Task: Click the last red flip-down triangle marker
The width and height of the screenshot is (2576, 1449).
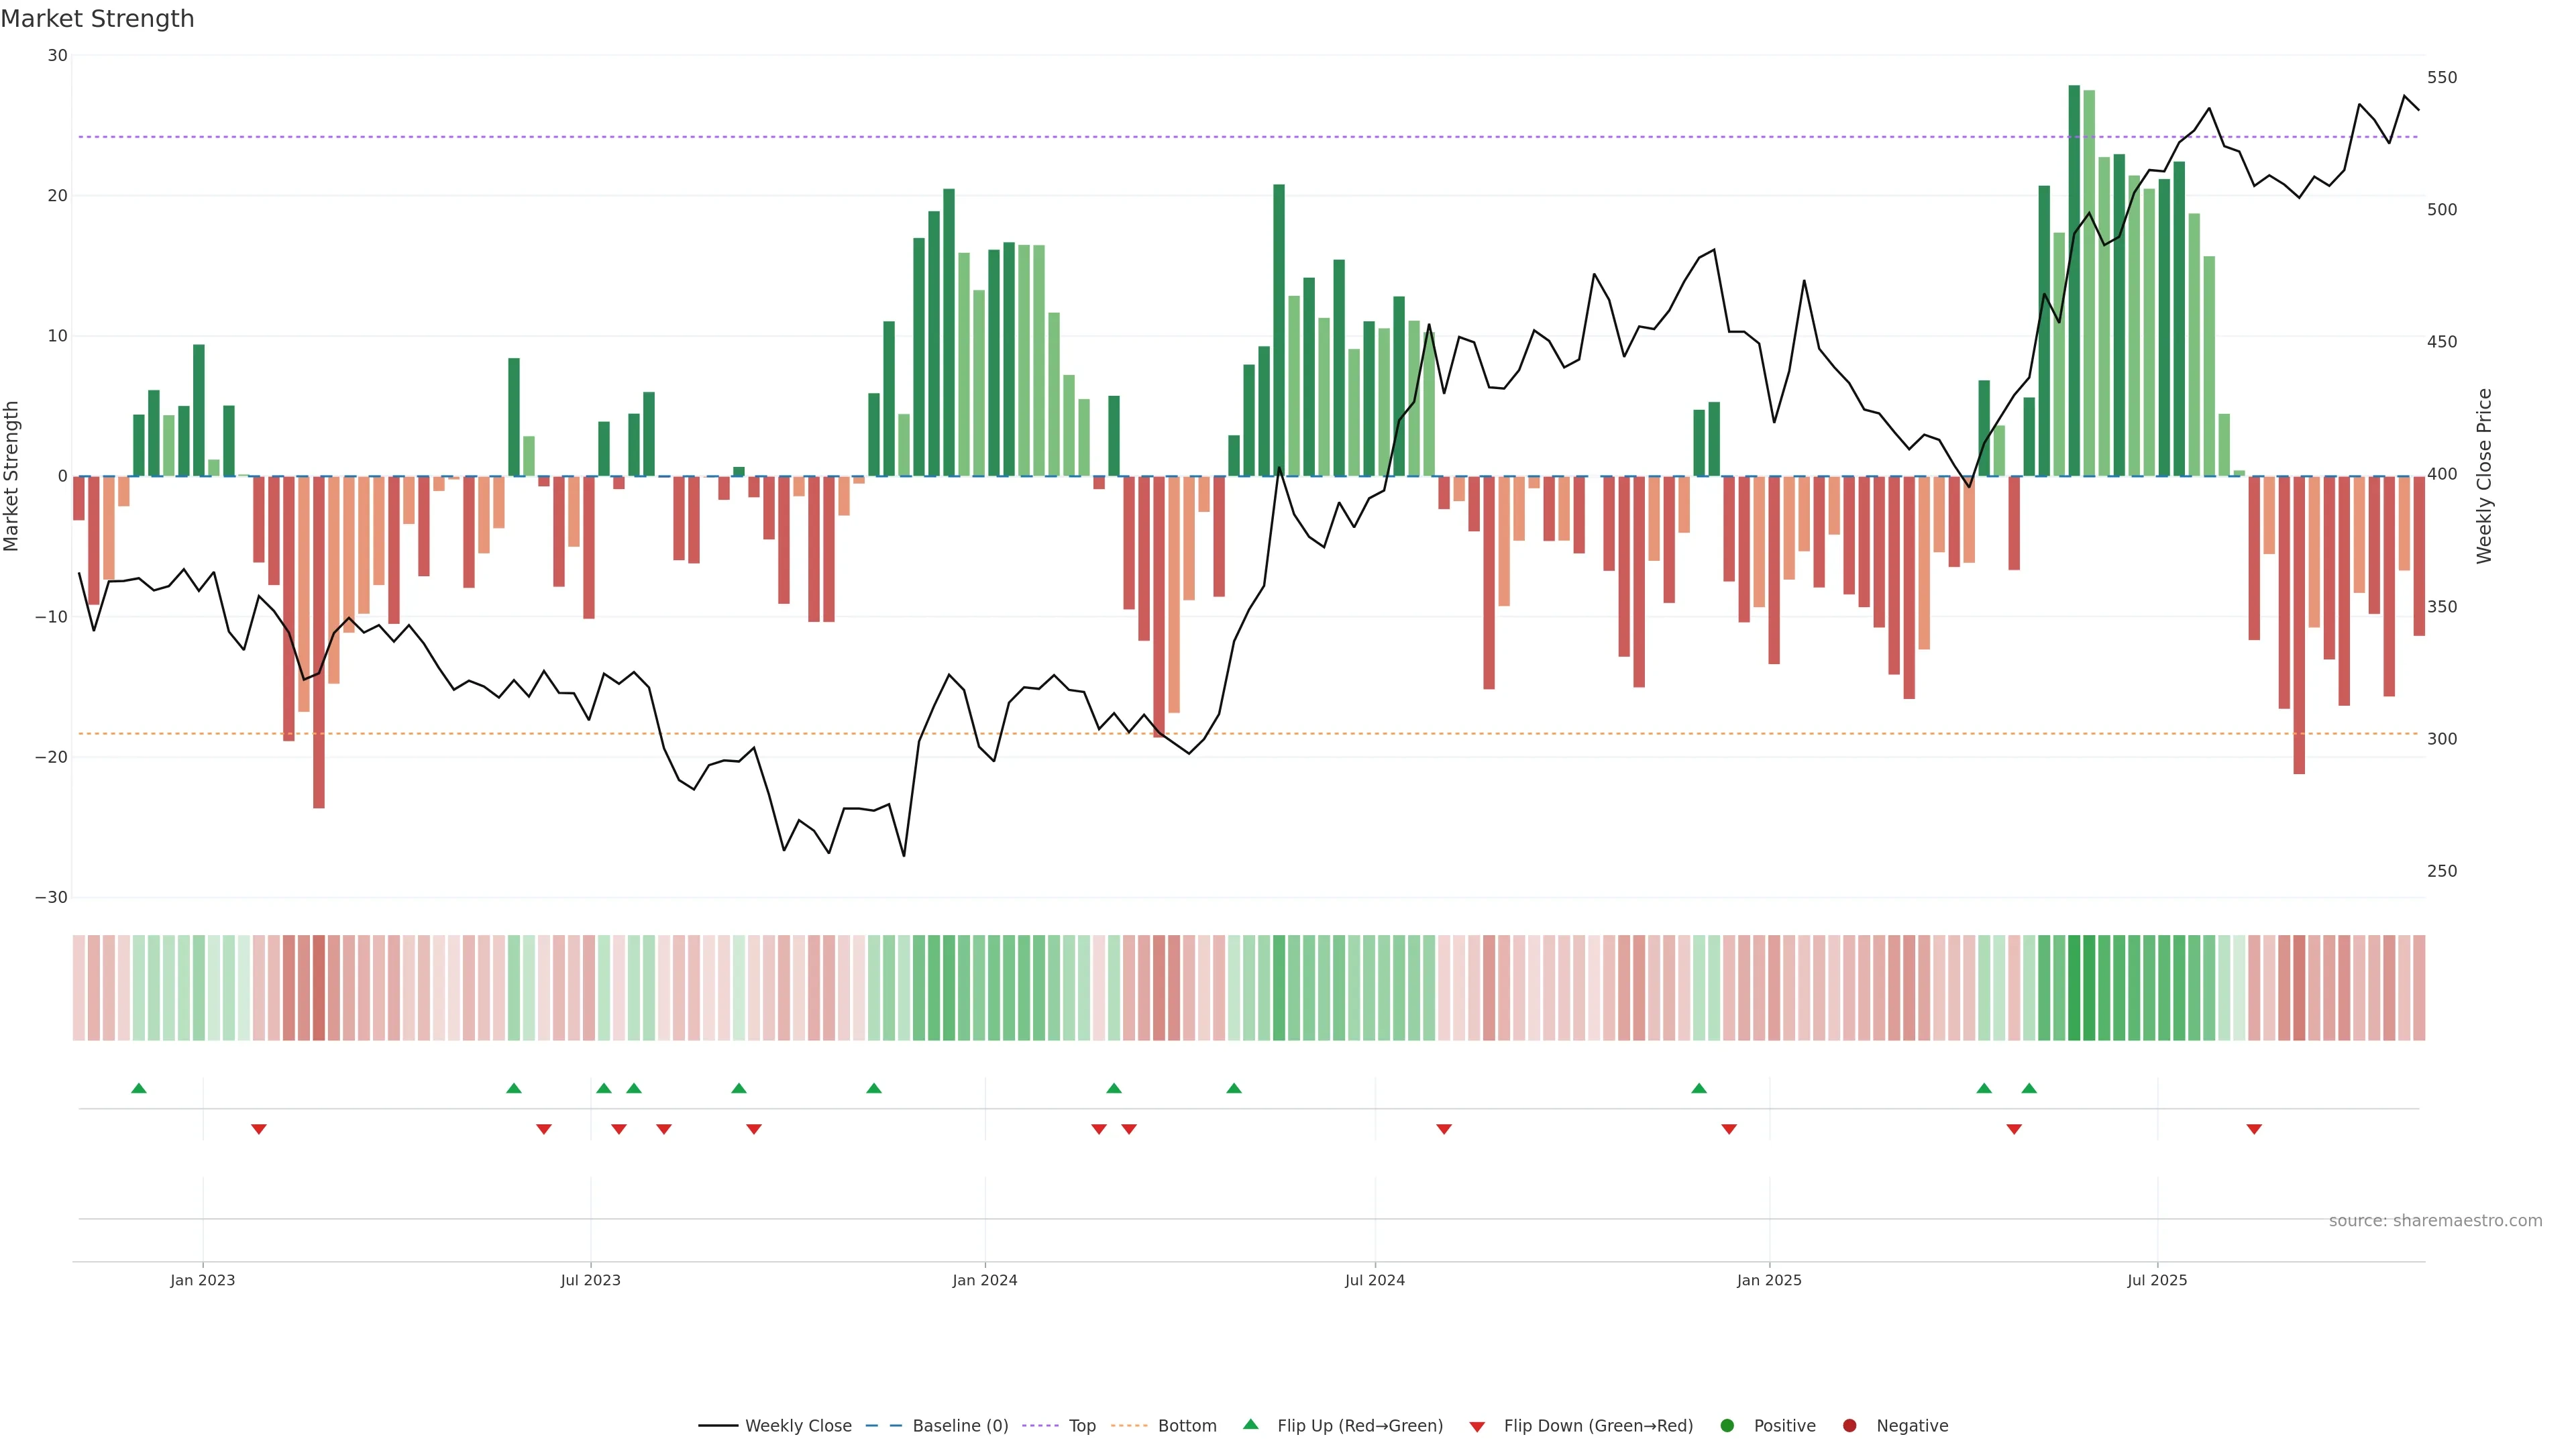Action: click(x=2254, y=1129)
